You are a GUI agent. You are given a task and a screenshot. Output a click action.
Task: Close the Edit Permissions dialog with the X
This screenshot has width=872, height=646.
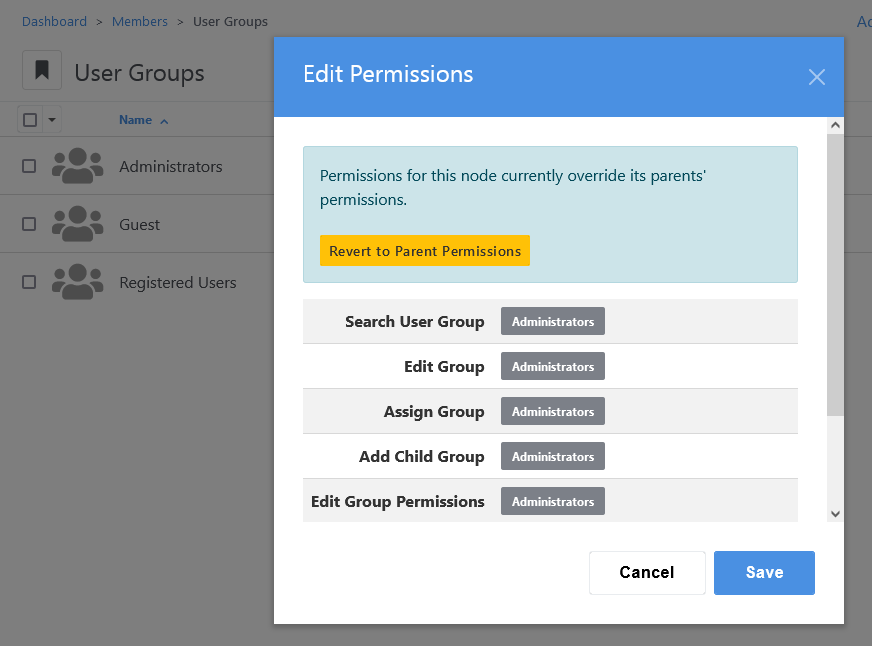pos(817,77)
